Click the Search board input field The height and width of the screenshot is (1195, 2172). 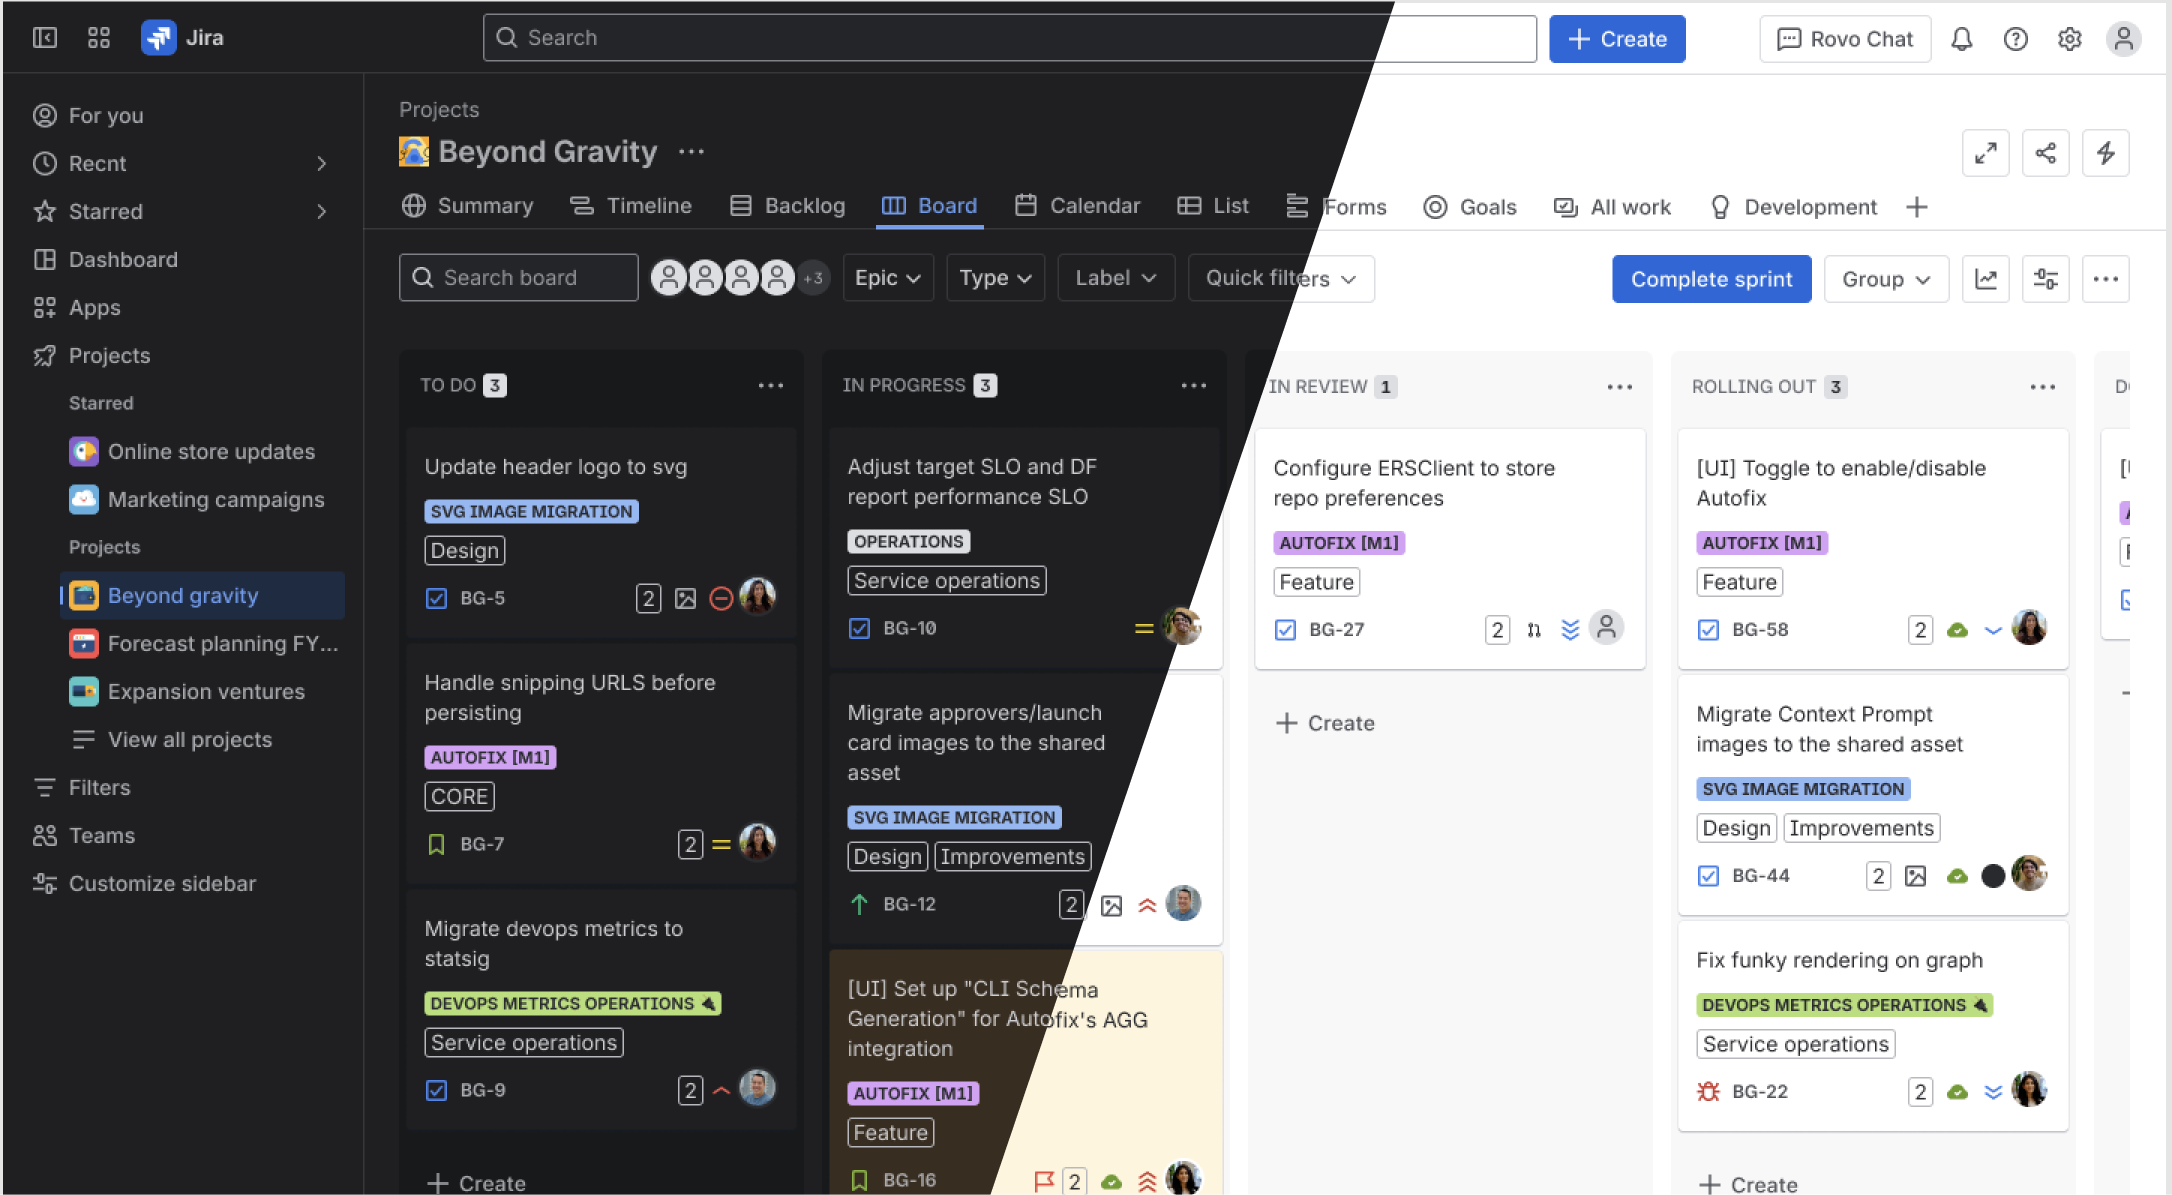518,277
